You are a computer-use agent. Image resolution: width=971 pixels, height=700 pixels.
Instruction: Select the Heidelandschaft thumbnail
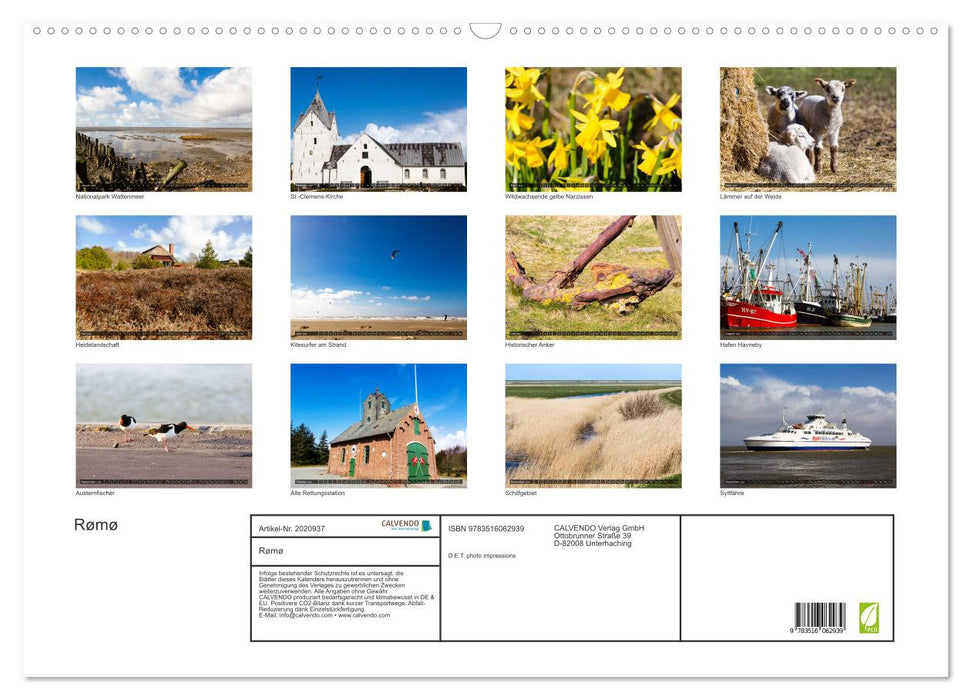pos(164,277)
